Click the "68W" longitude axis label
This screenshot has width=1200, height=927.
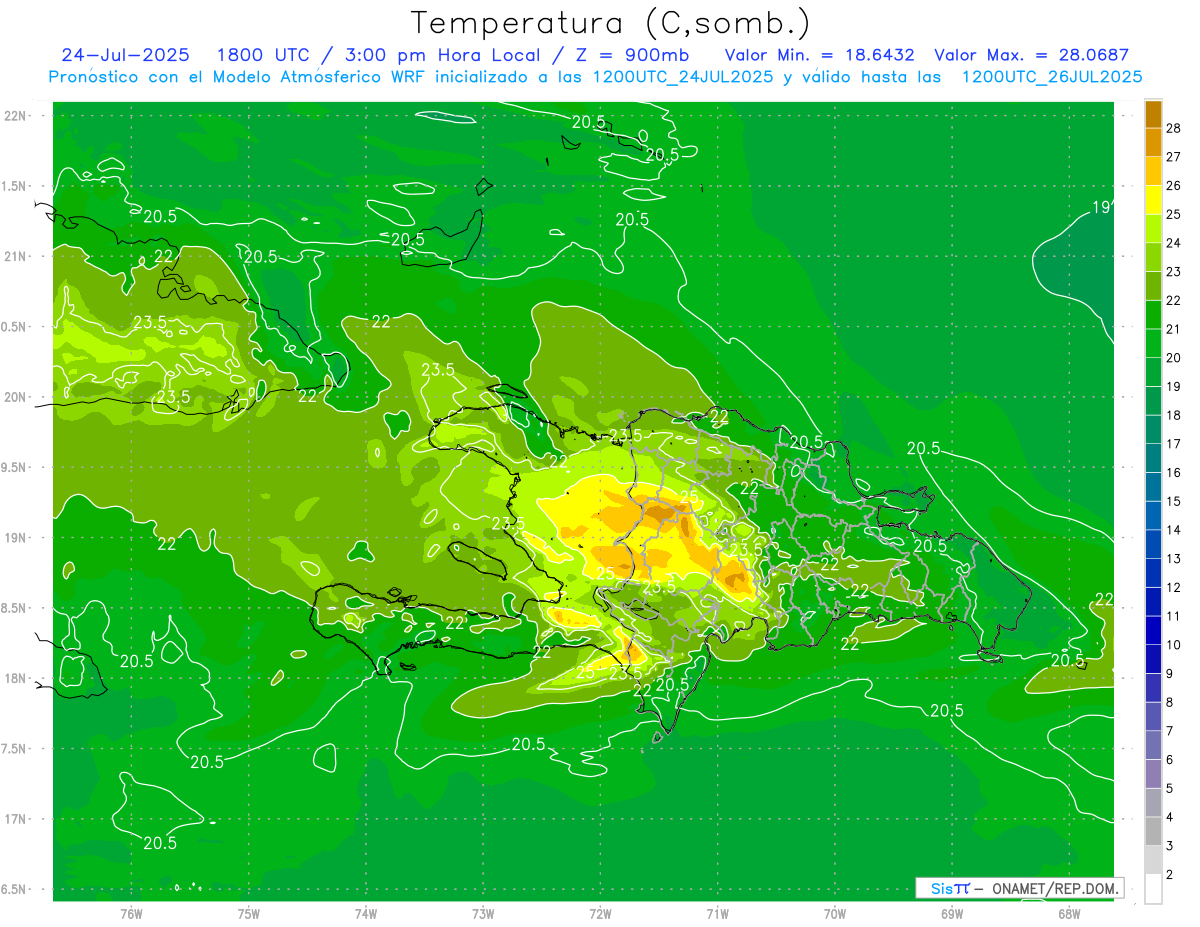pos(1069,914)
